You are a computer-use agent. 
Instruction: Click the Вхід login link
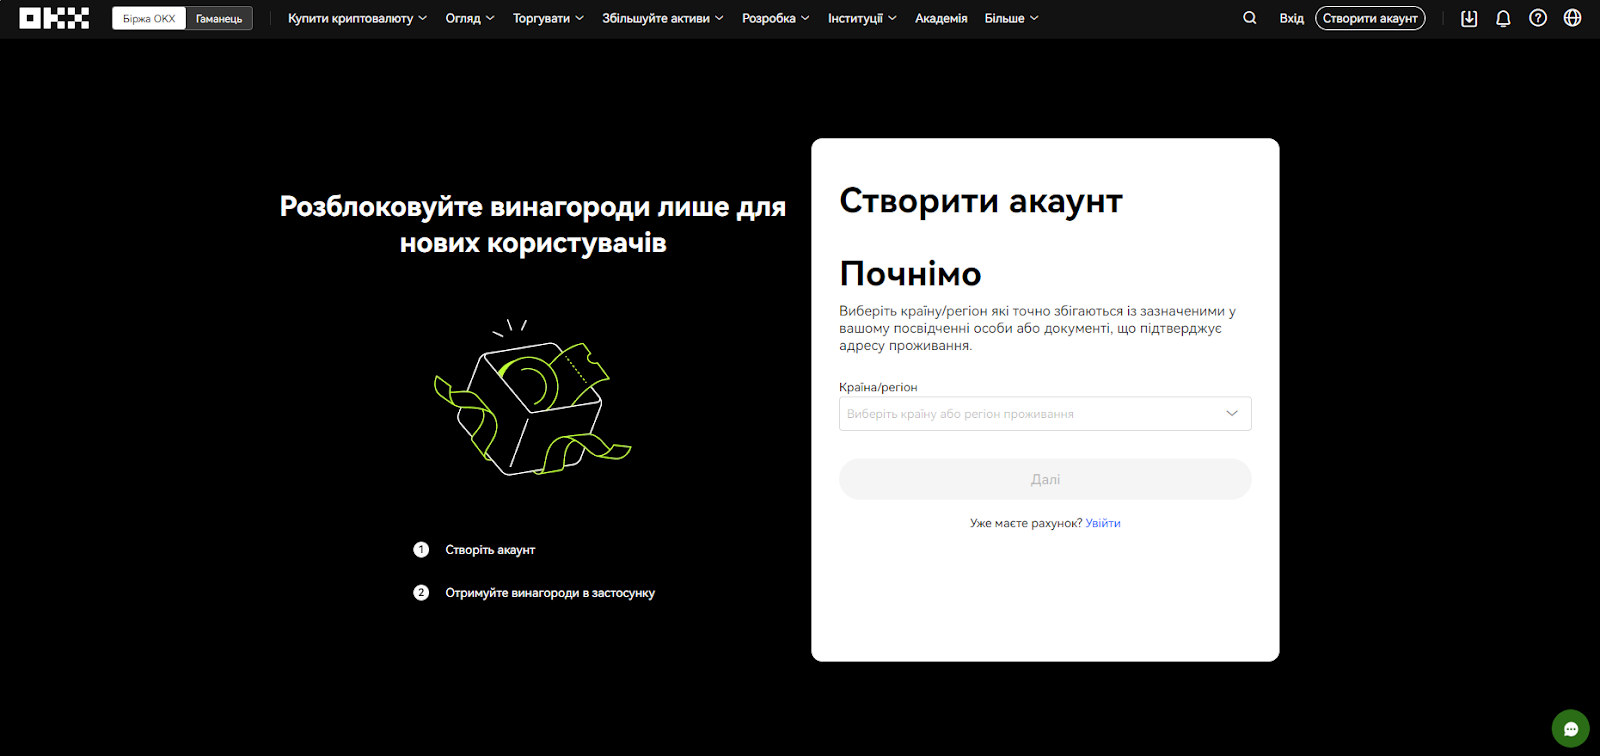coord(1291,18)
